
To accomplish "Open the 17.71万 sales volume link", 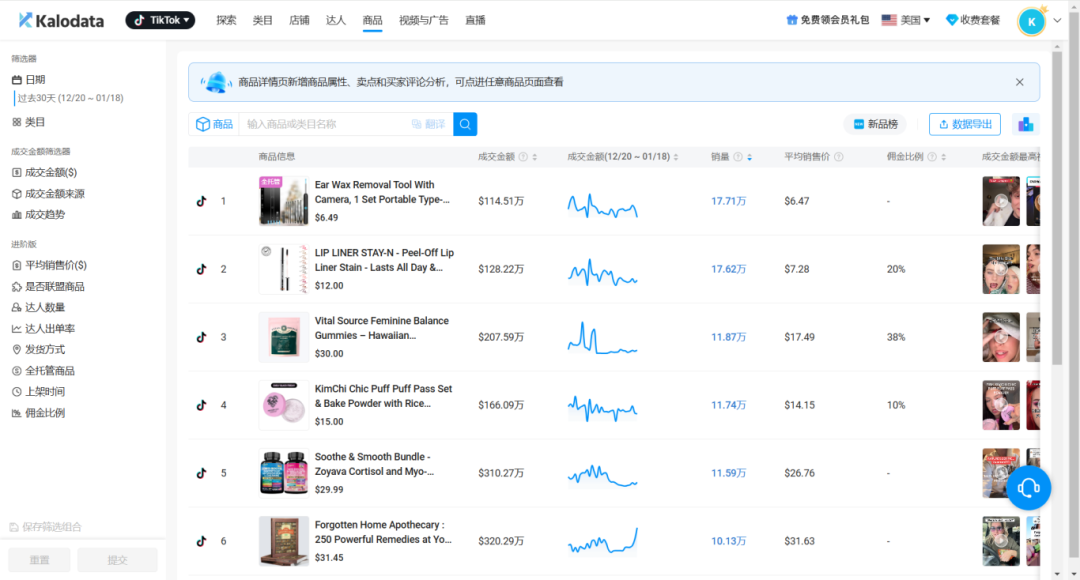I will (729, 200).
